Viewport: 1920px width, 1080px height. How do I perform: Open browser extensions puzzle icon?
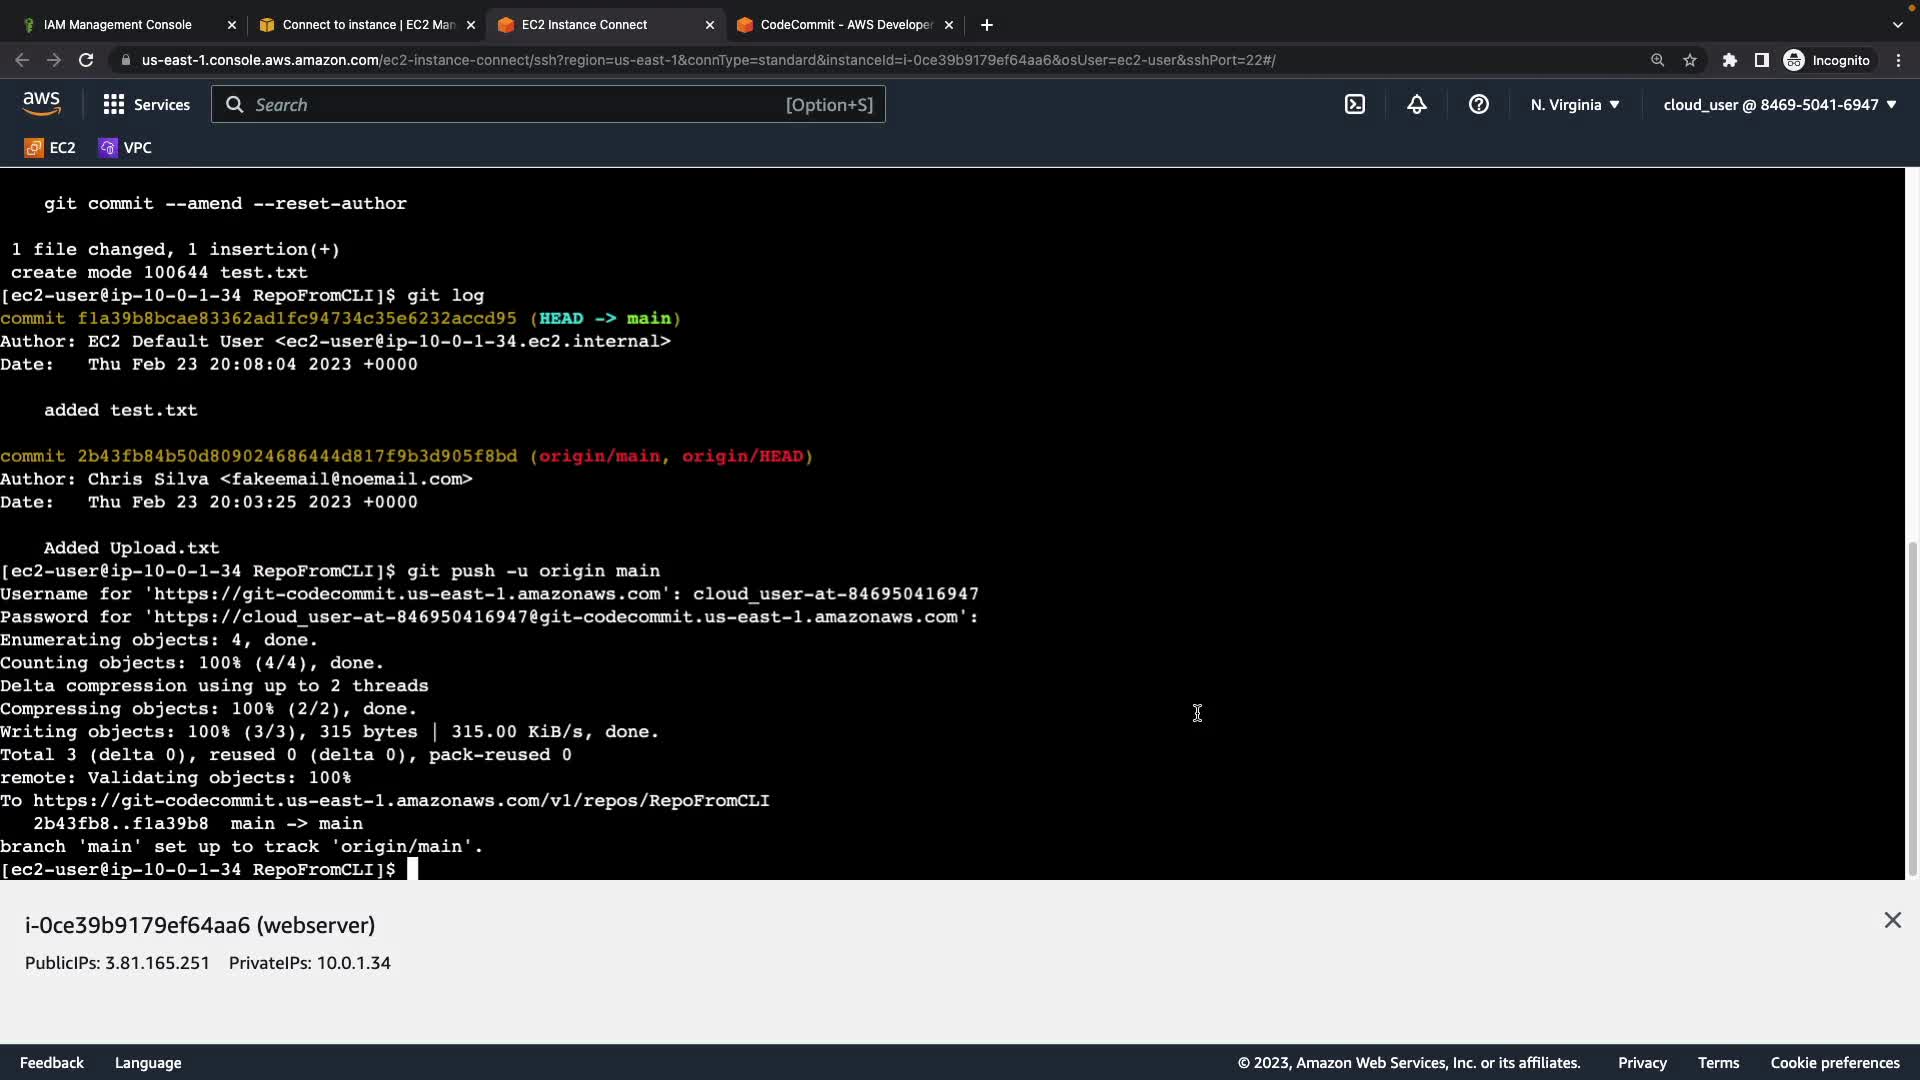point(1730,60)
